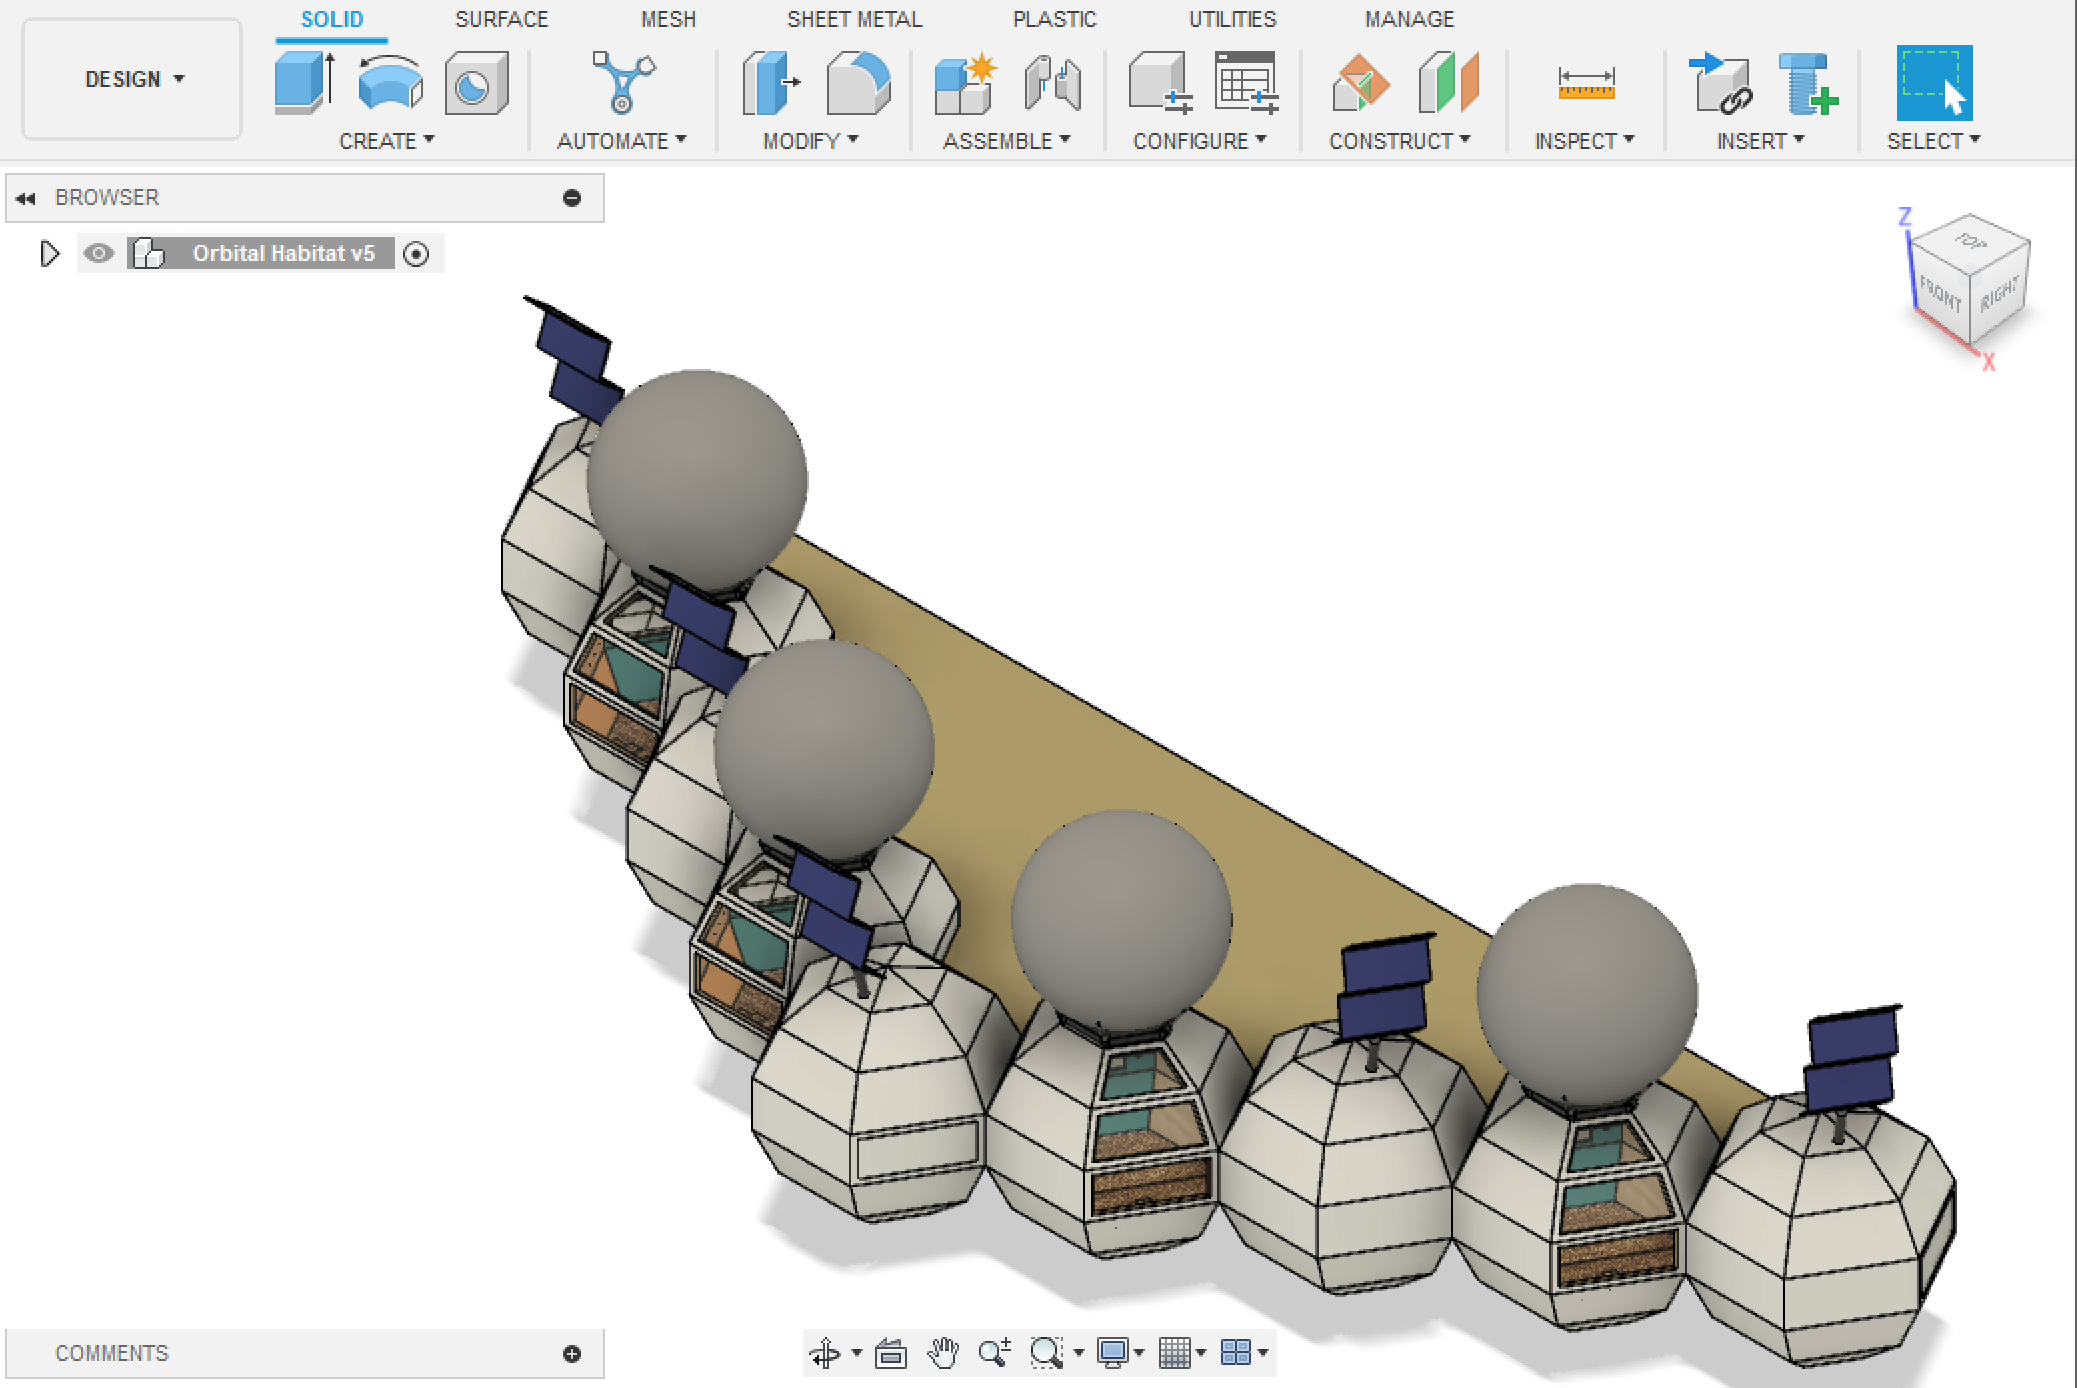Screen dimensions: 2077x1388
Task: Click the Look At icon
Action: coord(890,1353)
